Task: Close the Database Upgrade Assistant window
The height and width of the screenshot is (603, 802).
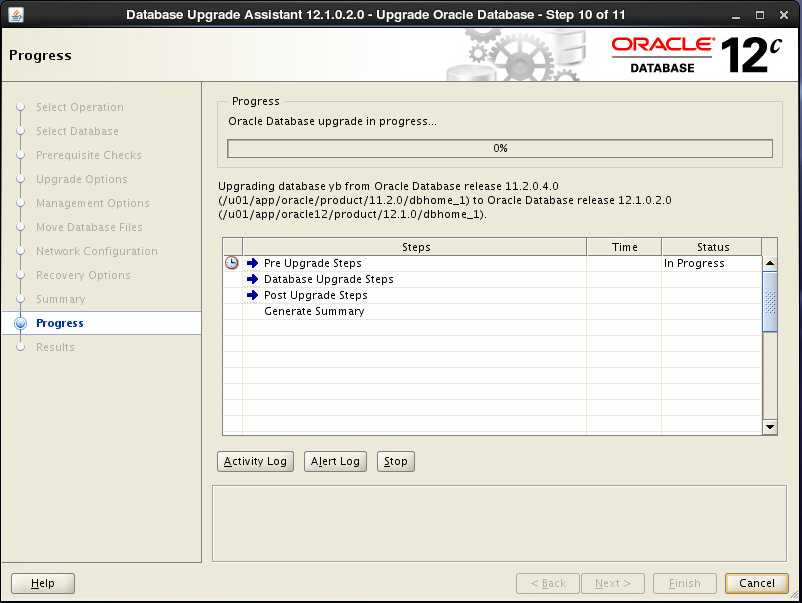Action: [784, 15]
